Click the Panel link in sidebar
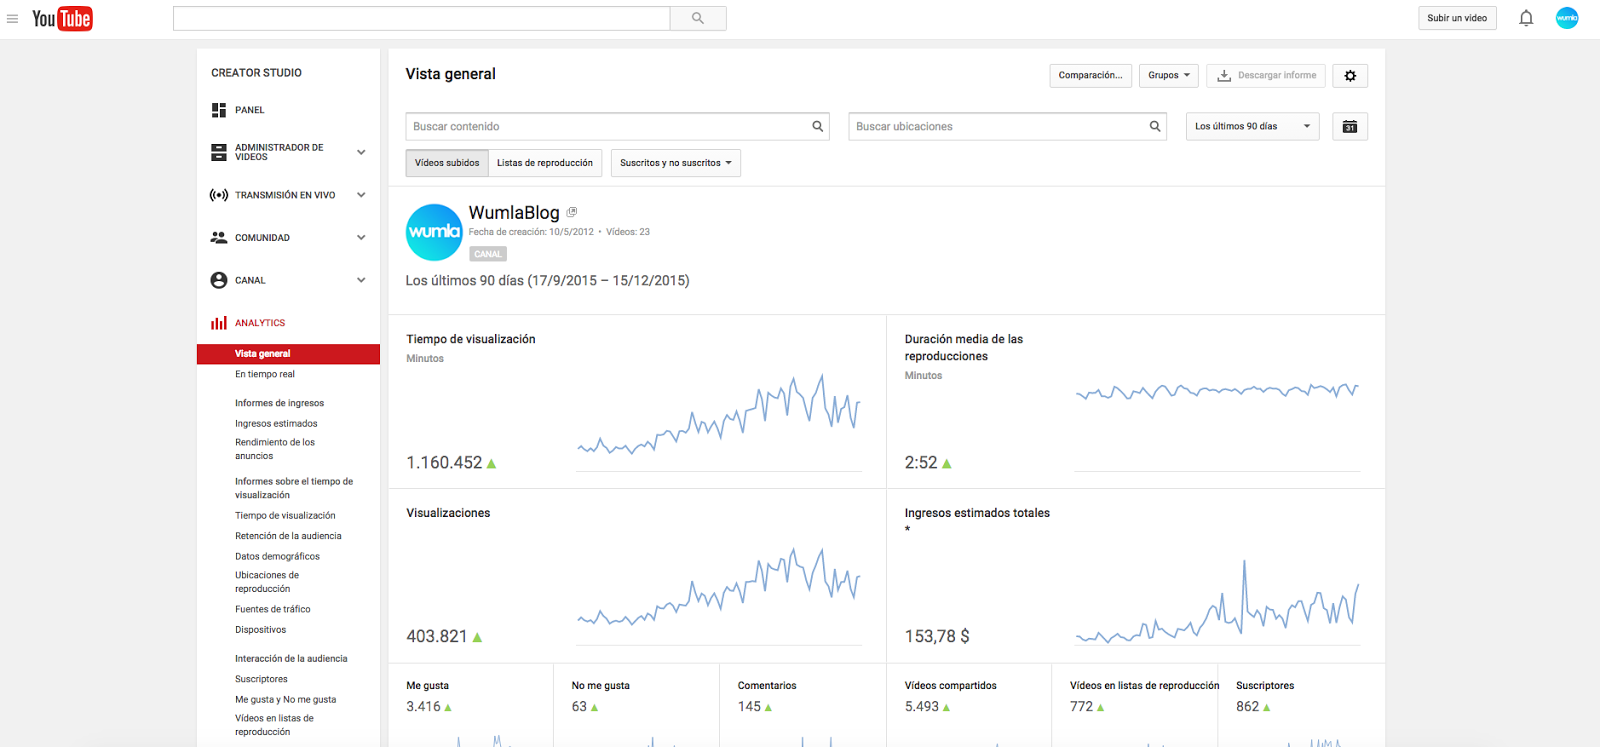Image resolution: width=1600 pixels, height=747 pixels. tap(250, 110)
